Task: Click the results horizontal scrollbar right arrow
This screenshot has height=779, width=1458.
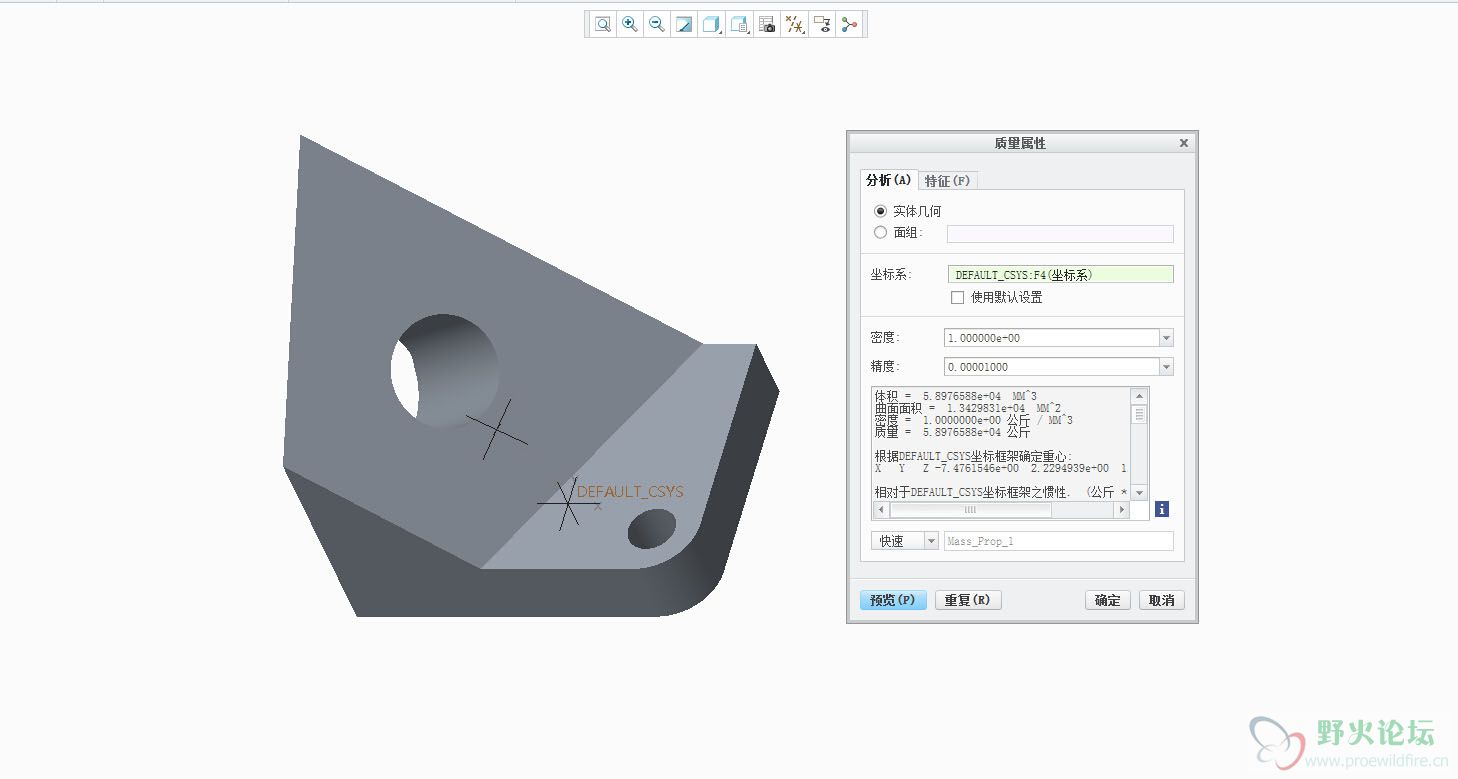Action: tap(1122, 510)
